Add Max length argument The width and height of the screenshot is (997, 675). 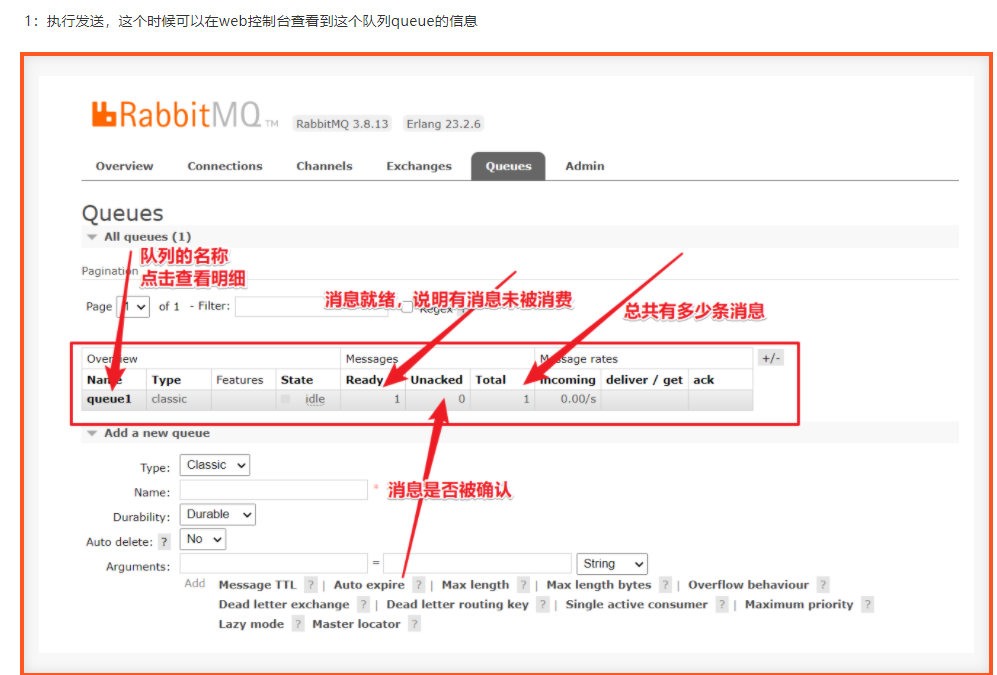coord(476,585)
